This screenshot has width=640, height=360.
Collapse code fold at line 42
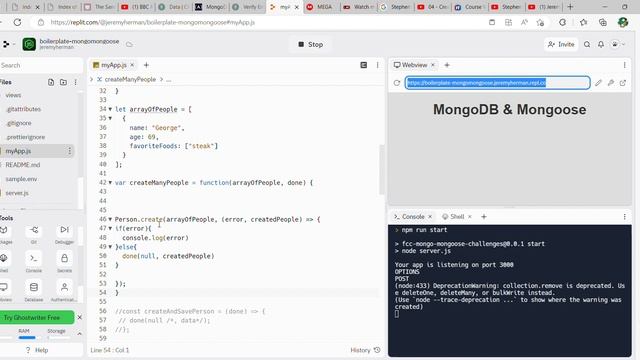pos(110,182)
